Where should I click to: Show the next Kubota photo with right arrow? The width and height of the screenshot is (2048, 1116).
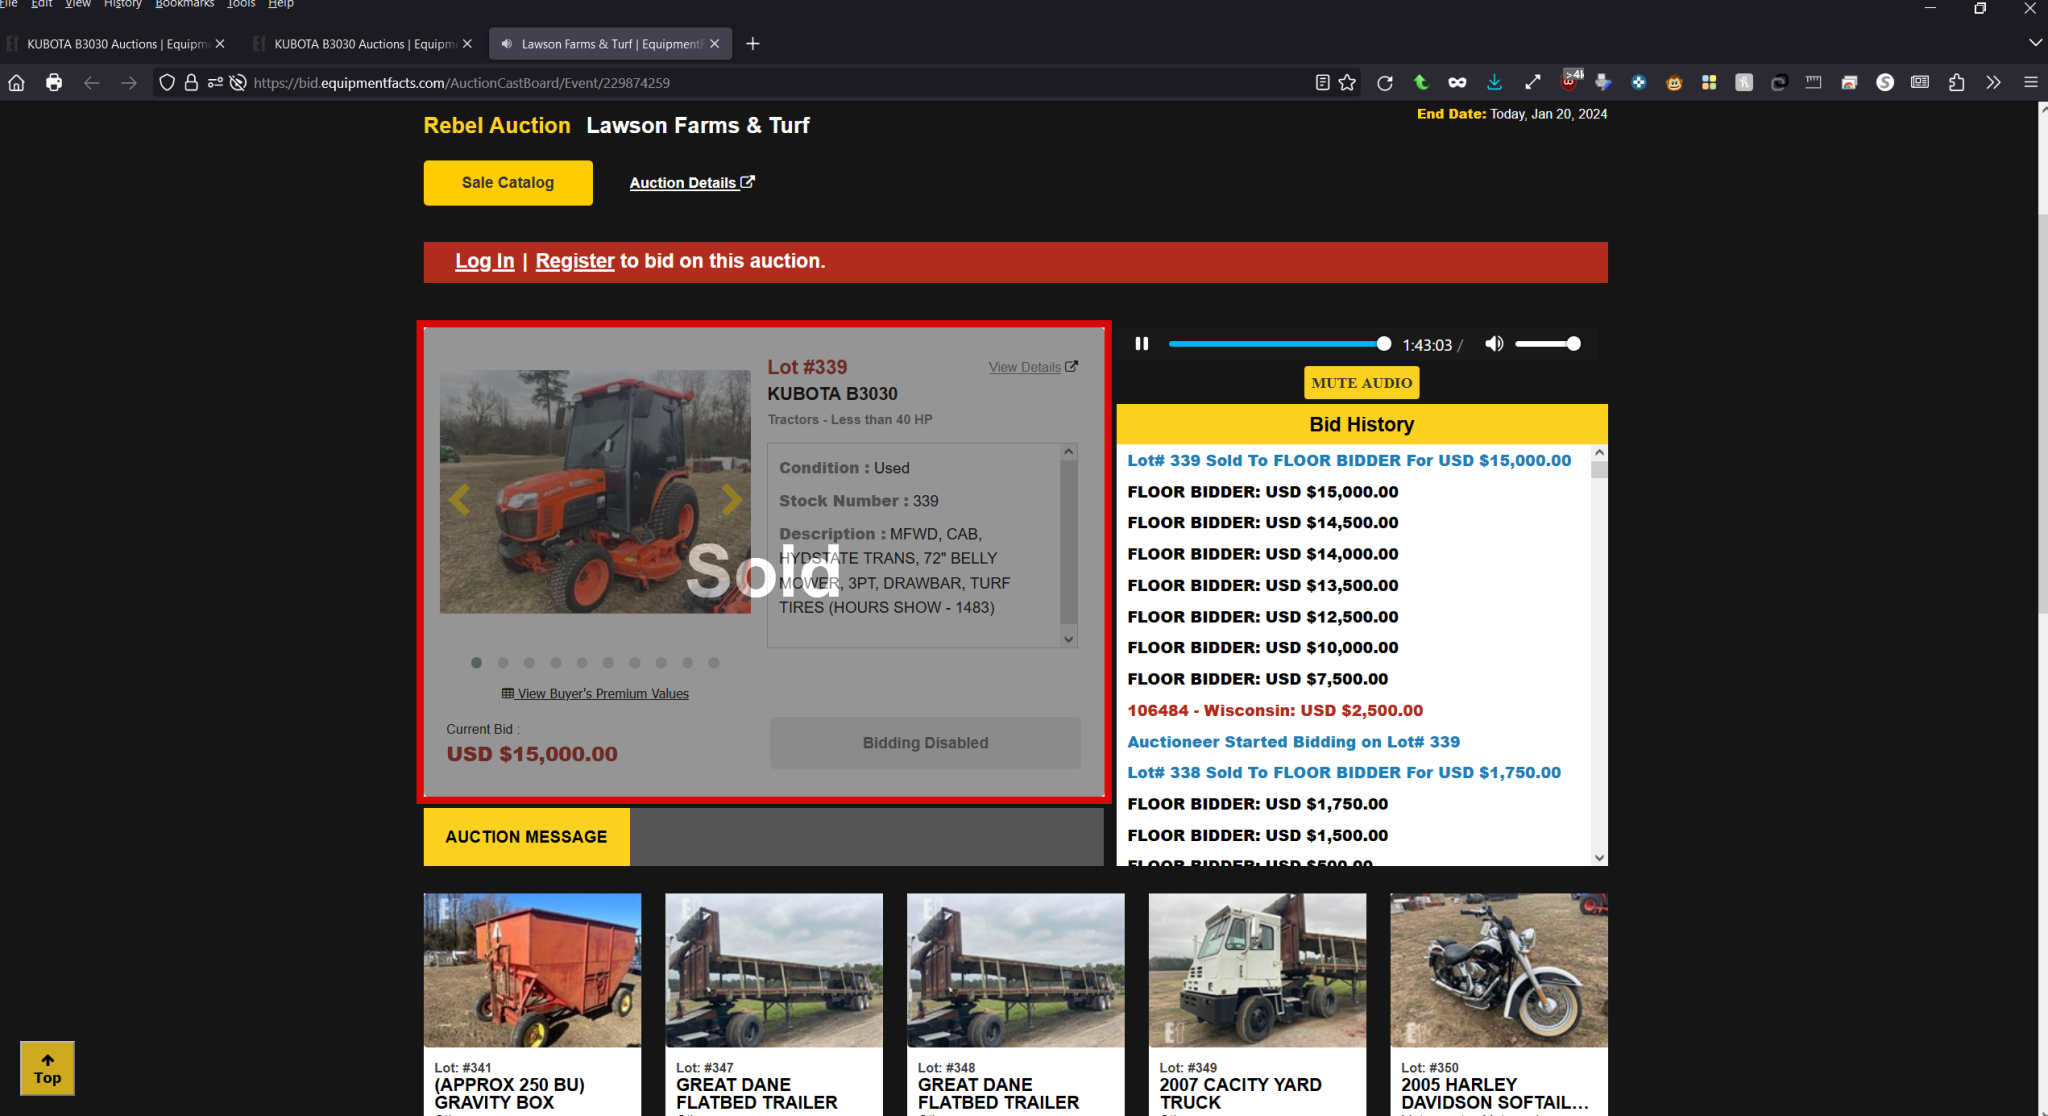[731, 499]
